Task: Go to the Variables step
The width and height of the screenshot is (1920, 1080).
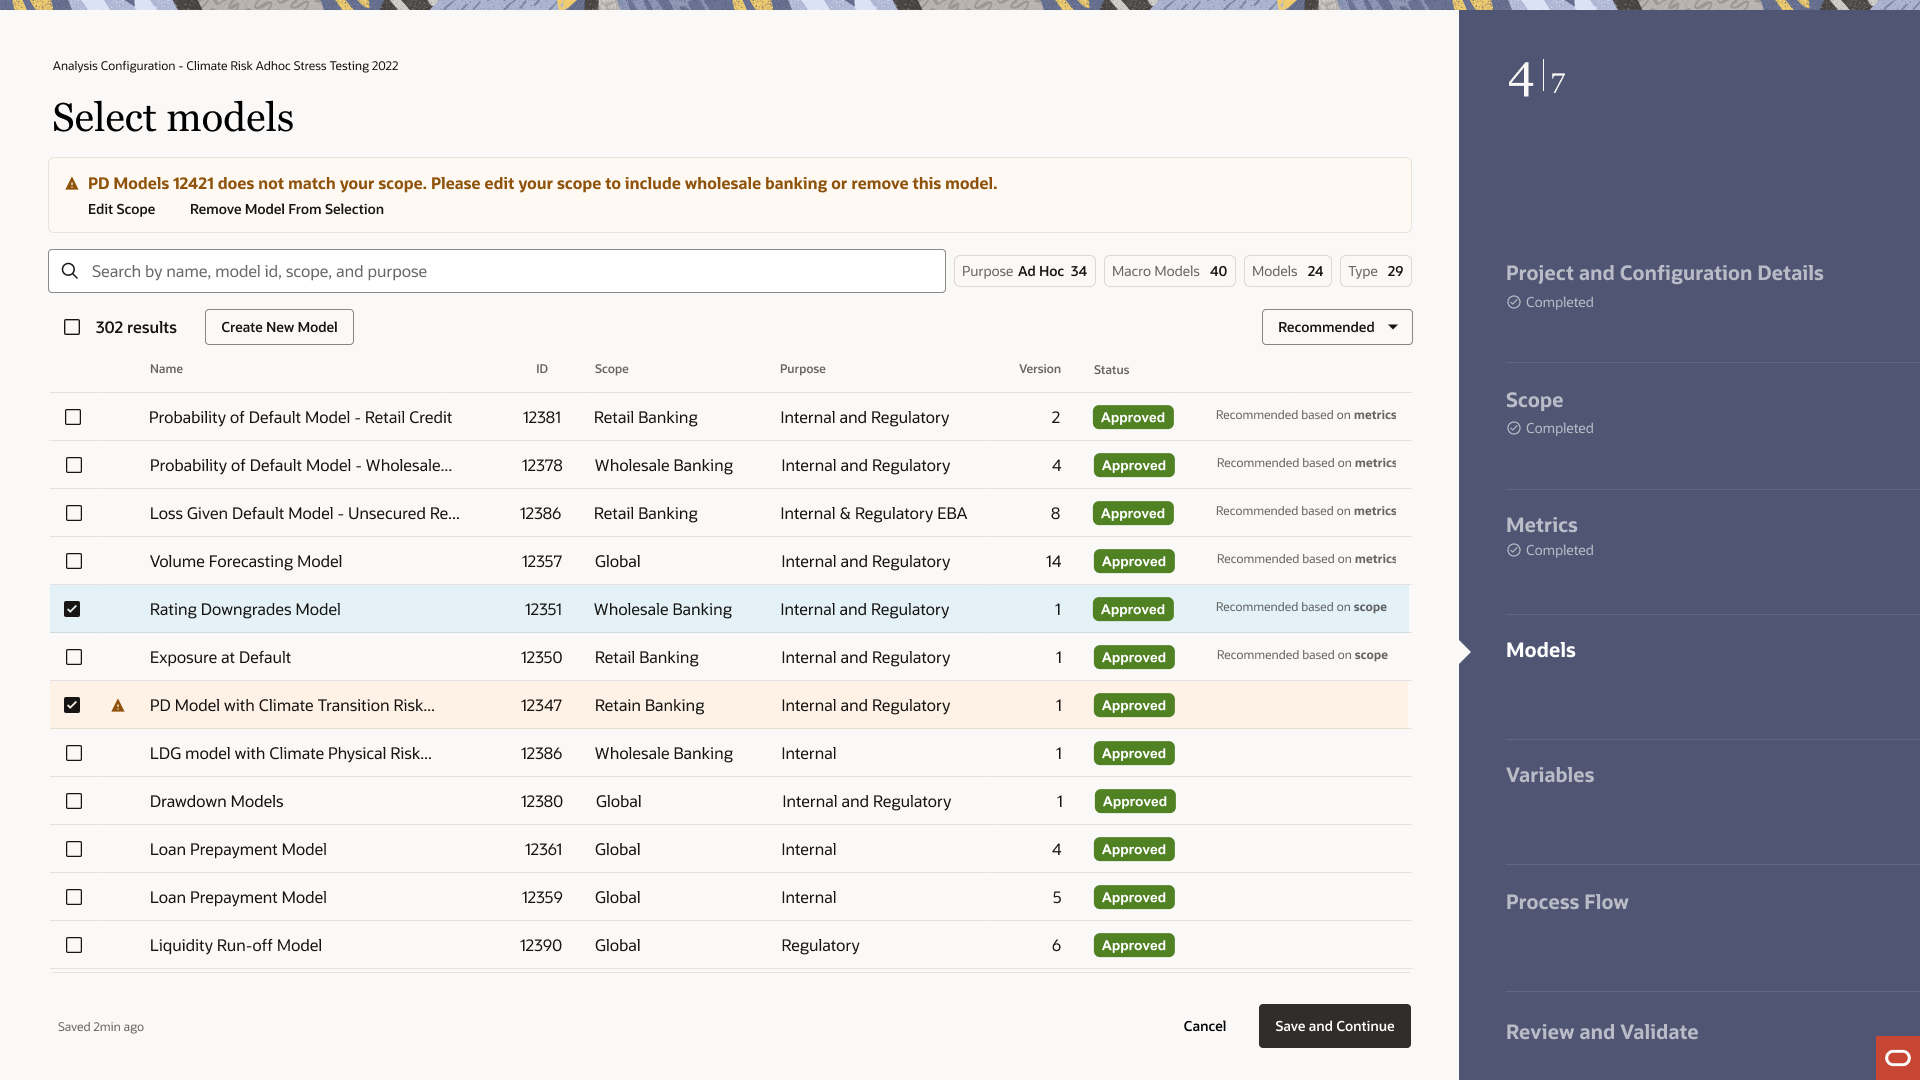Action: (x=1550, y=775)
